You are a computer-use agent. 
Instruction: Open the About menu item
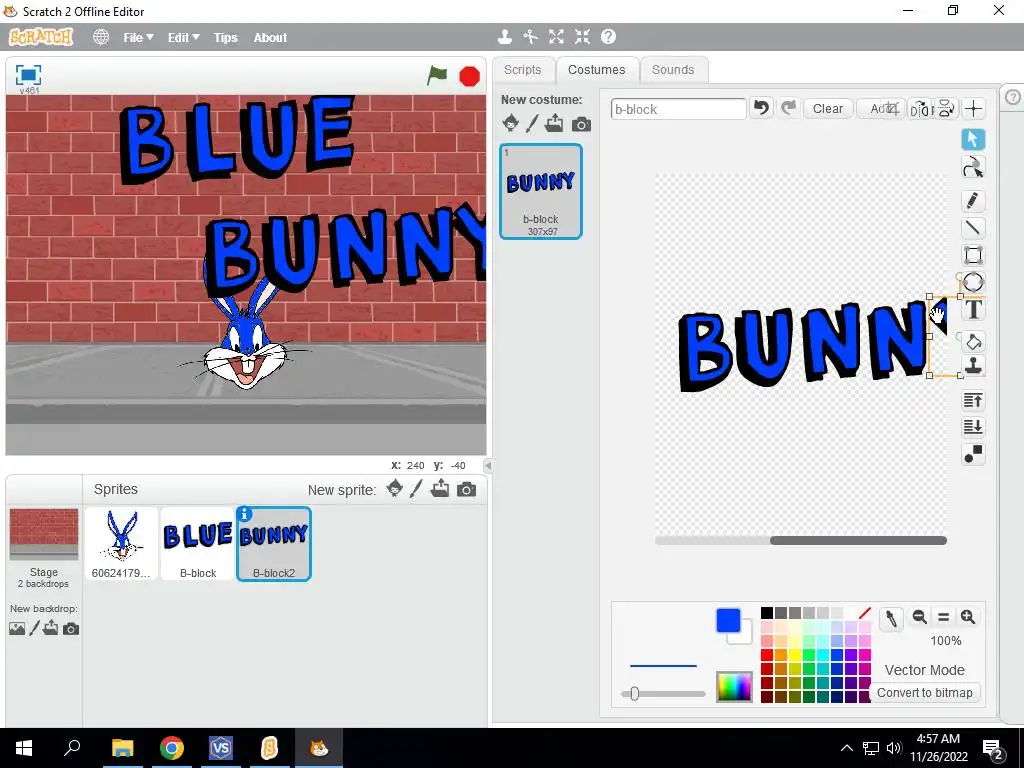click(x=270, y=37)
